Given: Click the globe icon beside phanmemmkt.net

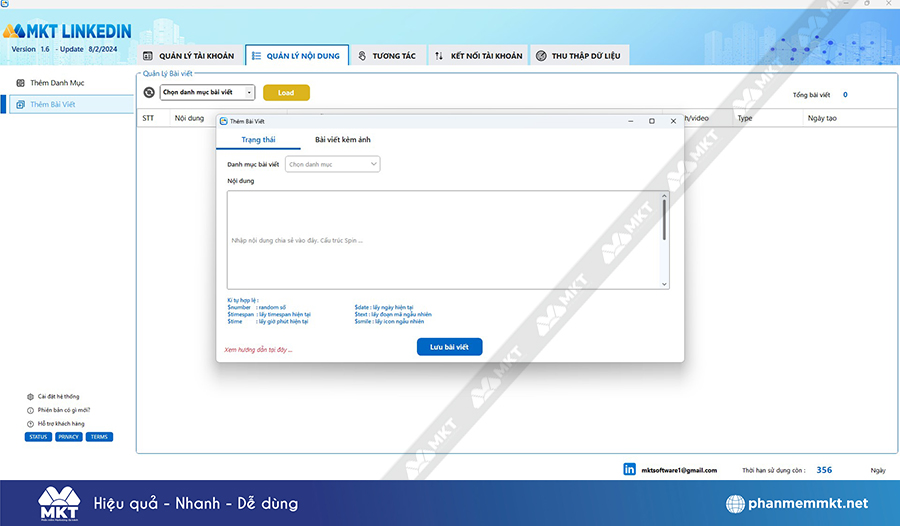Looking at the screenshot, I should coord(735,504).
